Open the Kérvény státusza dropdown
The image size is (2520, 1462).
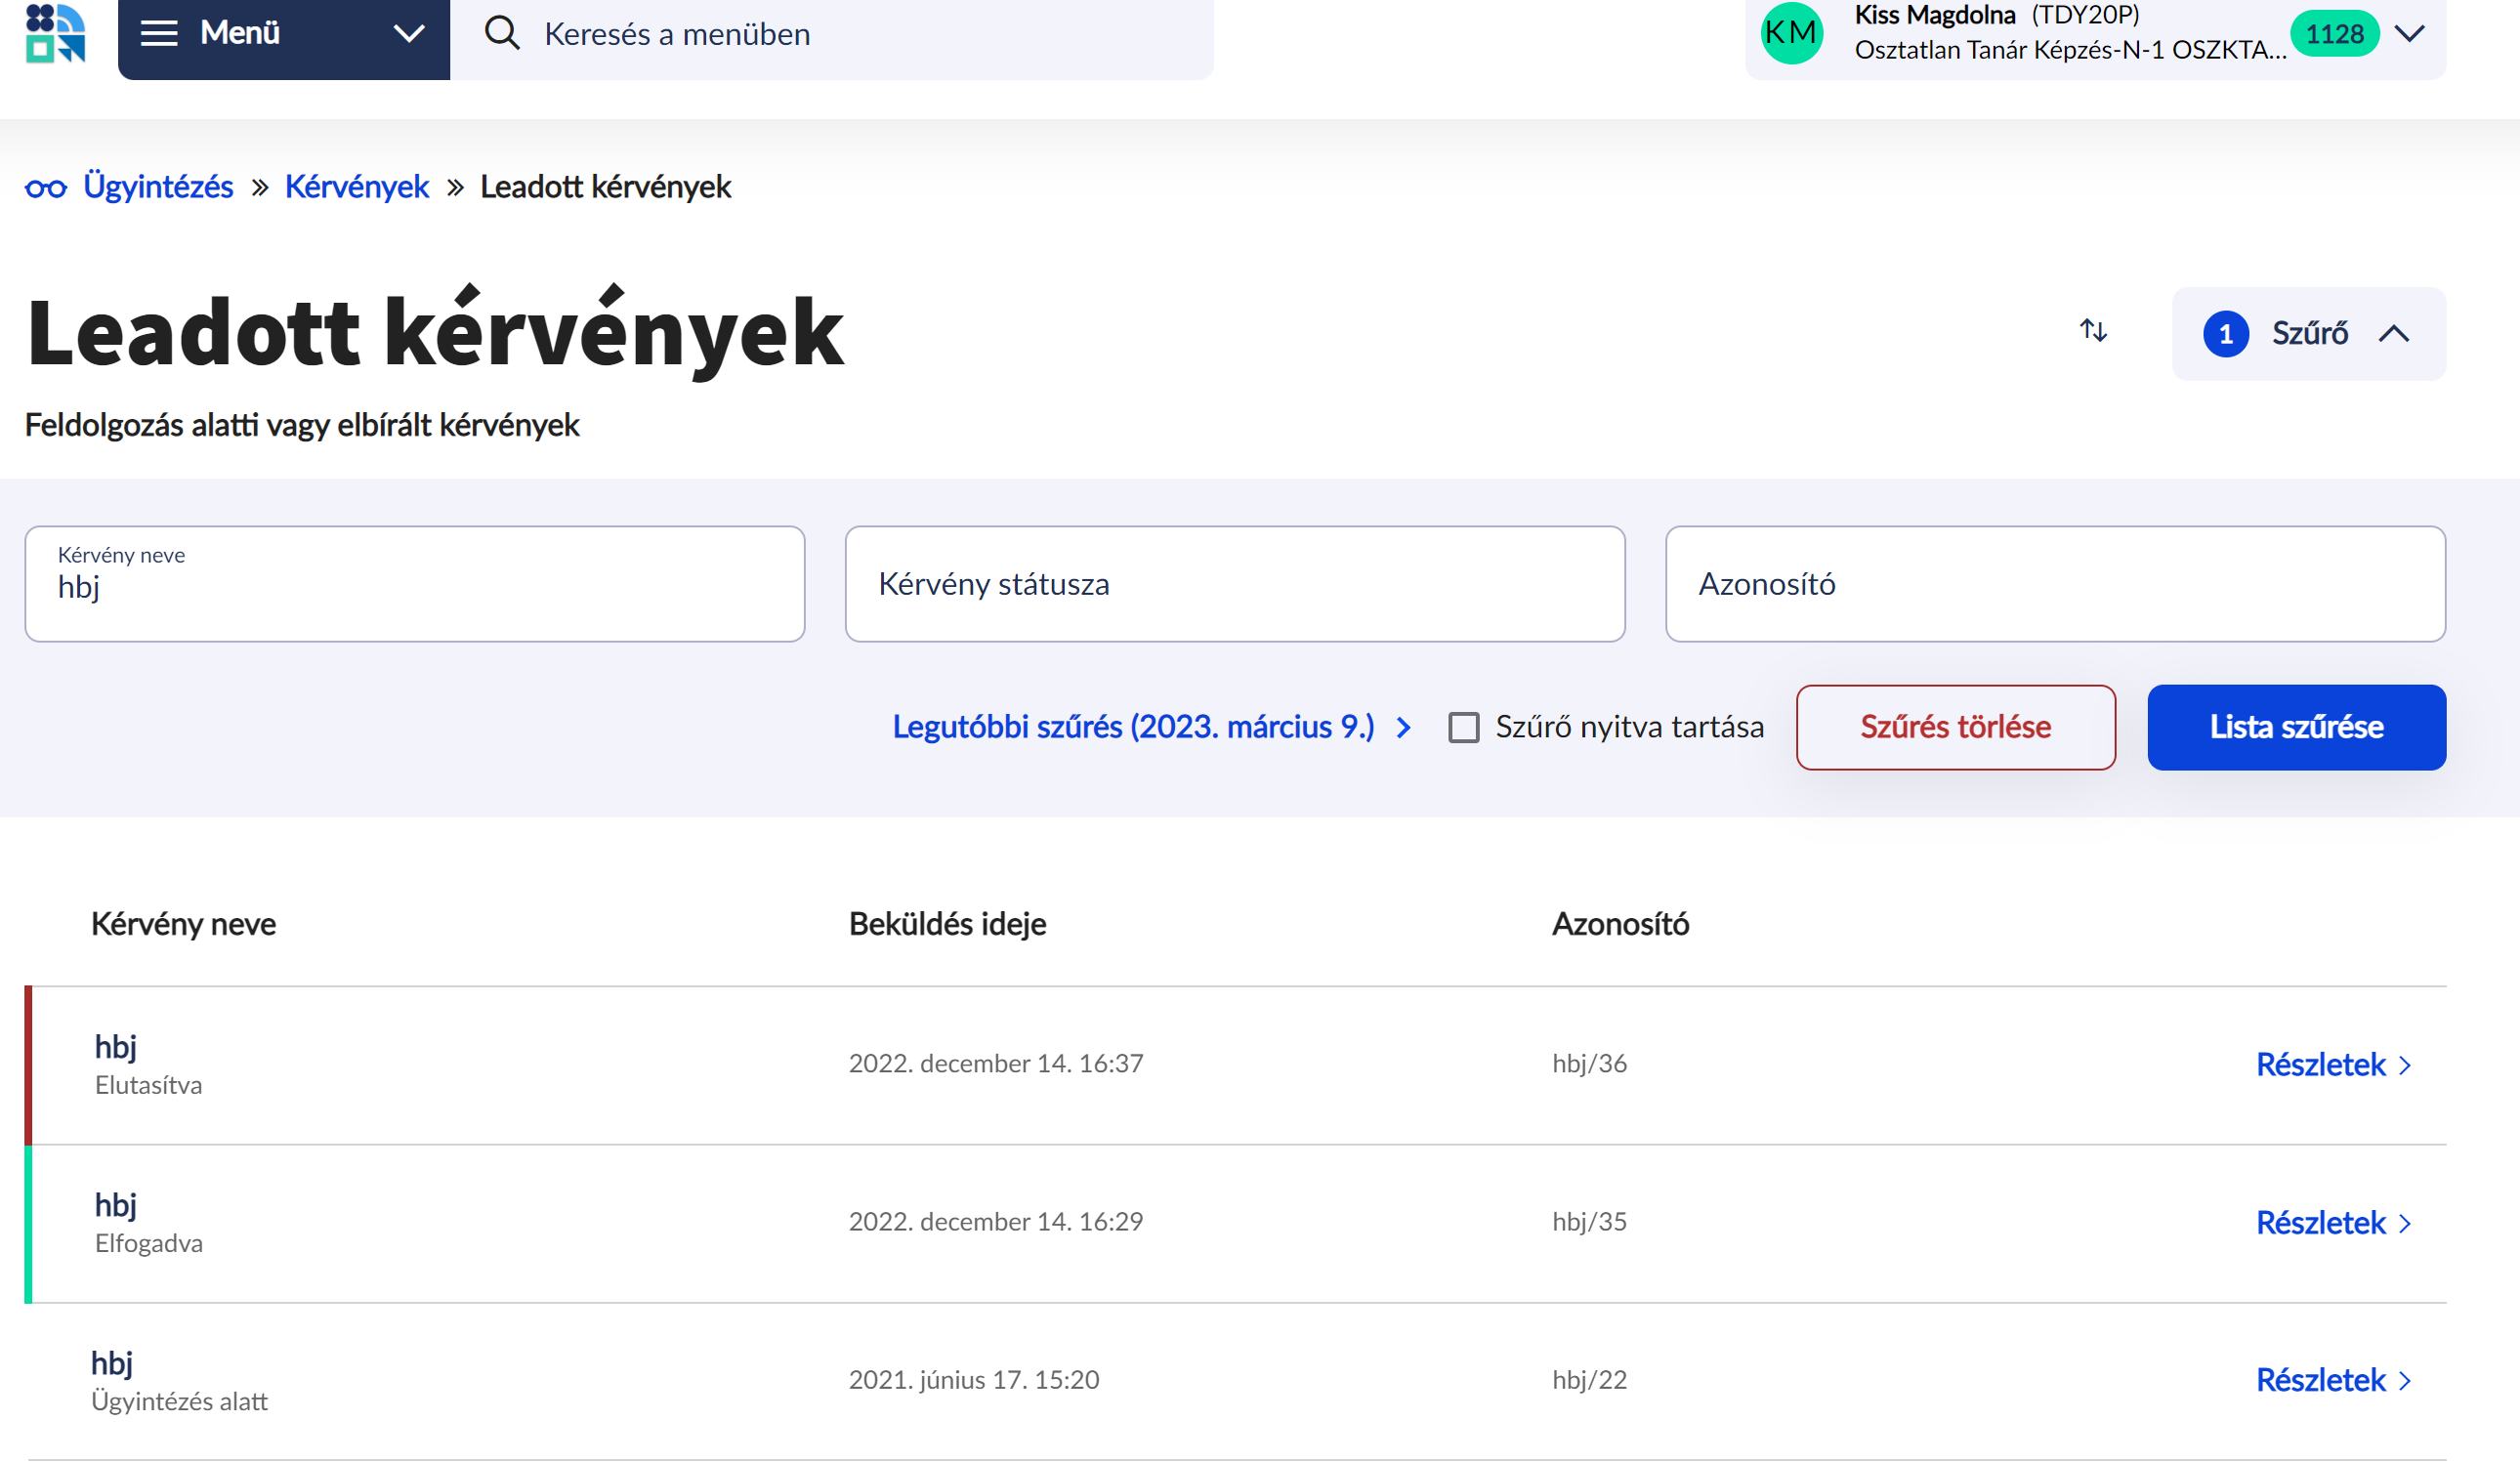[1235, 583]
